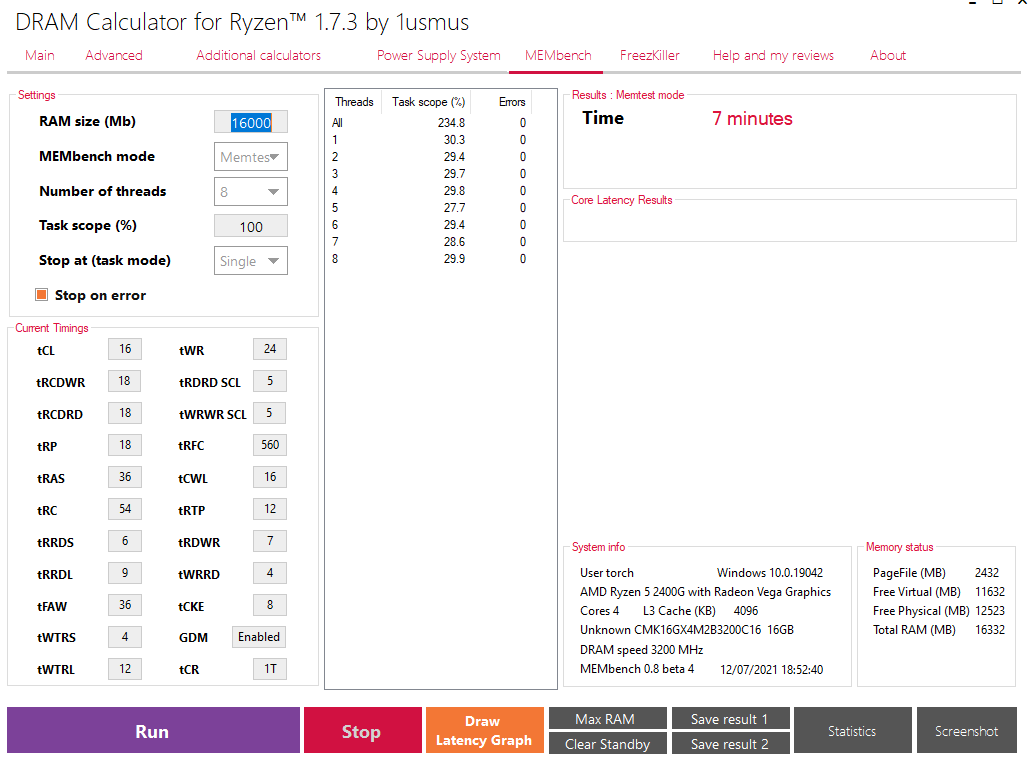Screen dimensions: 1031x771
Task: Open the FreezKiller tab
Action: click(650, 55)
